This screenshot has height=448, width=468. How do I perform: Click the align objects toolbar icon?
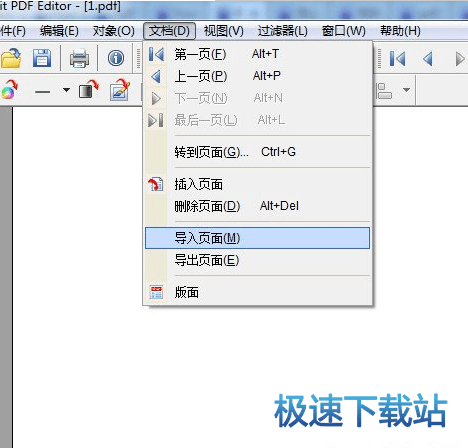tap(384, 91)
